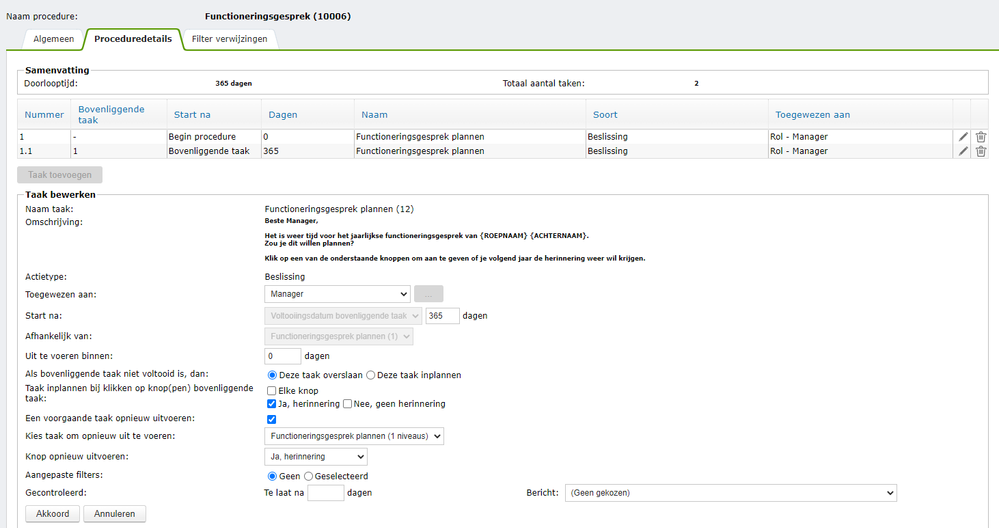The height and width of the screenshot is (528, 999).
Task: Edit task 1 with the pencil icon
Action: [x=963, y=136]
